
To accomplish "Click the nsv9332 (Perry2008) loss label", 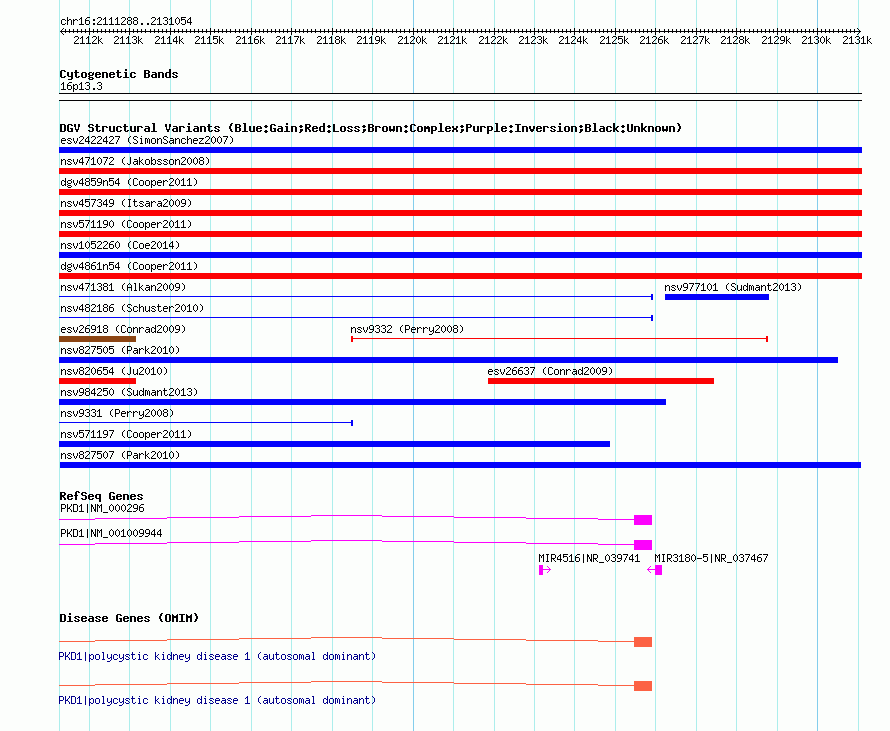I will [x=407, y=329].
